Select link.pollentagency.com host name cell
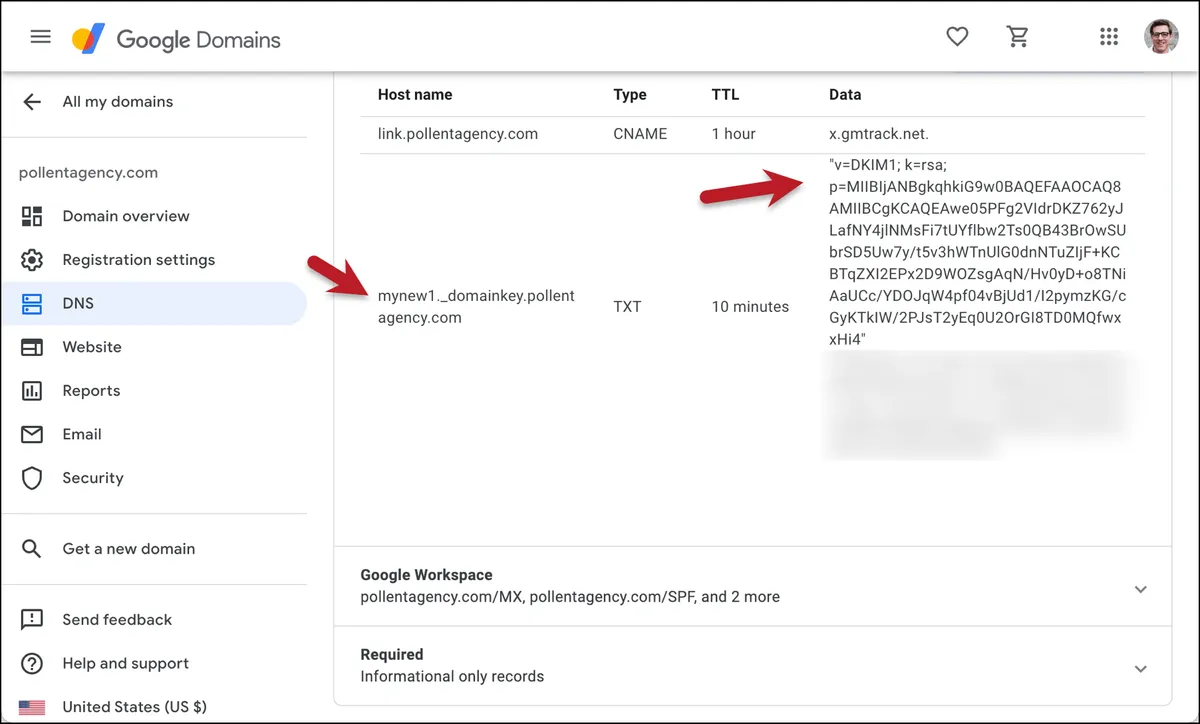Viewport: 1200px width, 724px height. (458, 134)
